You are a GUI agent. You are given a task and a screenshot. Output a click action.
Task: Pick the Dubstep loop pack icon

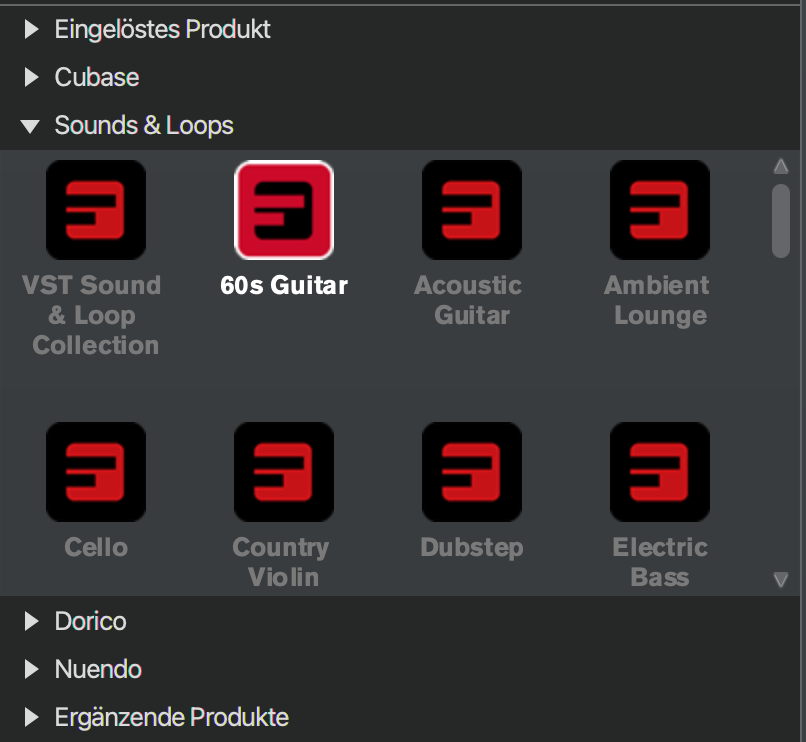click(x=472, y=472)
